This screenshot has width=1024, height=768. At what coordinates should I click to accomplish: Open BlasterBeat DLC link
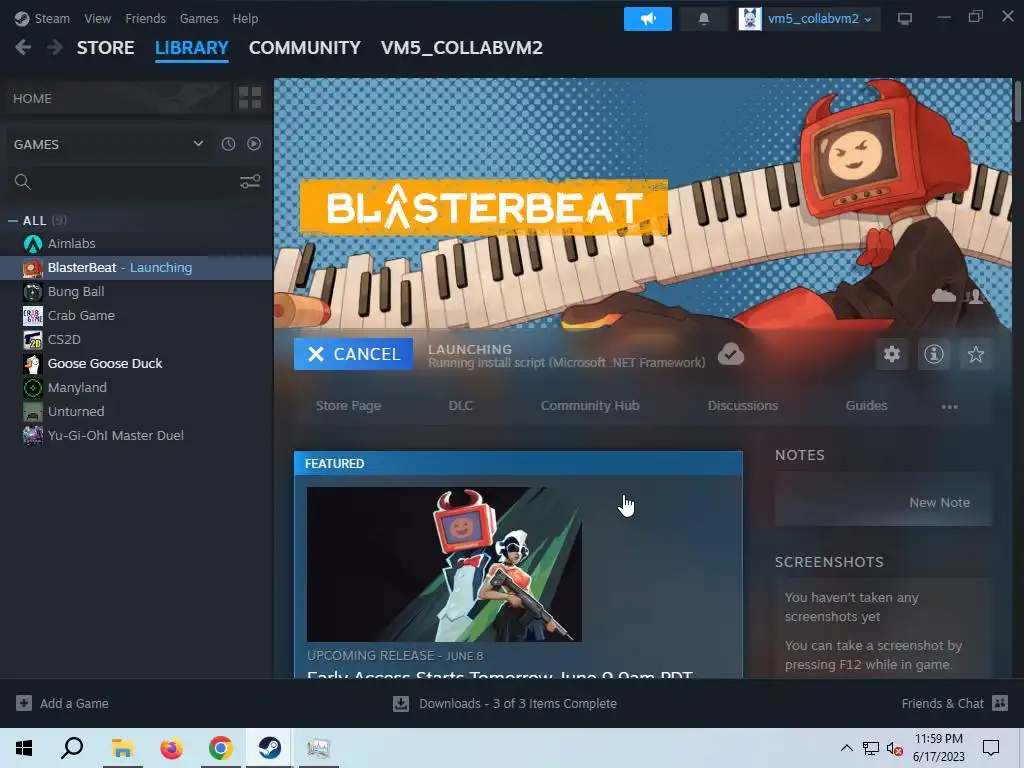point(460,406)
